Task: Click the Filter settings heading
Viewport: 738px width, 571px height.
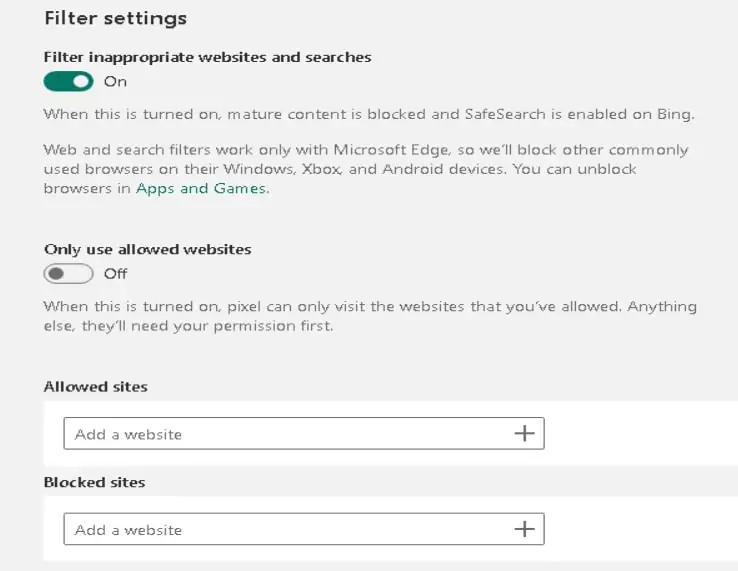Action: (116, 18)
